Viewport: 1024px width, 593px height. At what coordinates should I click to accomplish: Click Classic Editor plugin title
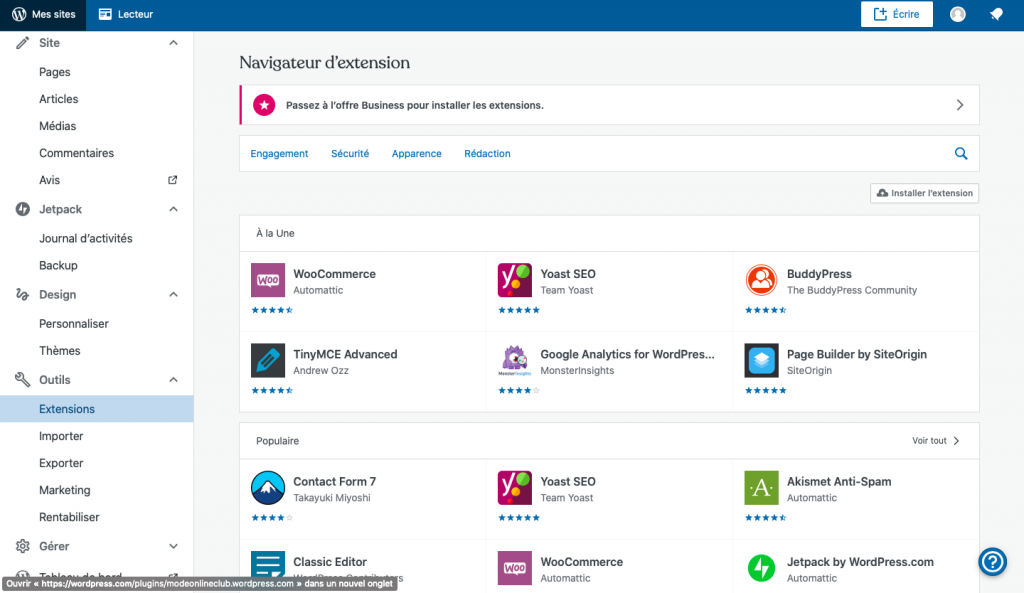tap(330, 562)
